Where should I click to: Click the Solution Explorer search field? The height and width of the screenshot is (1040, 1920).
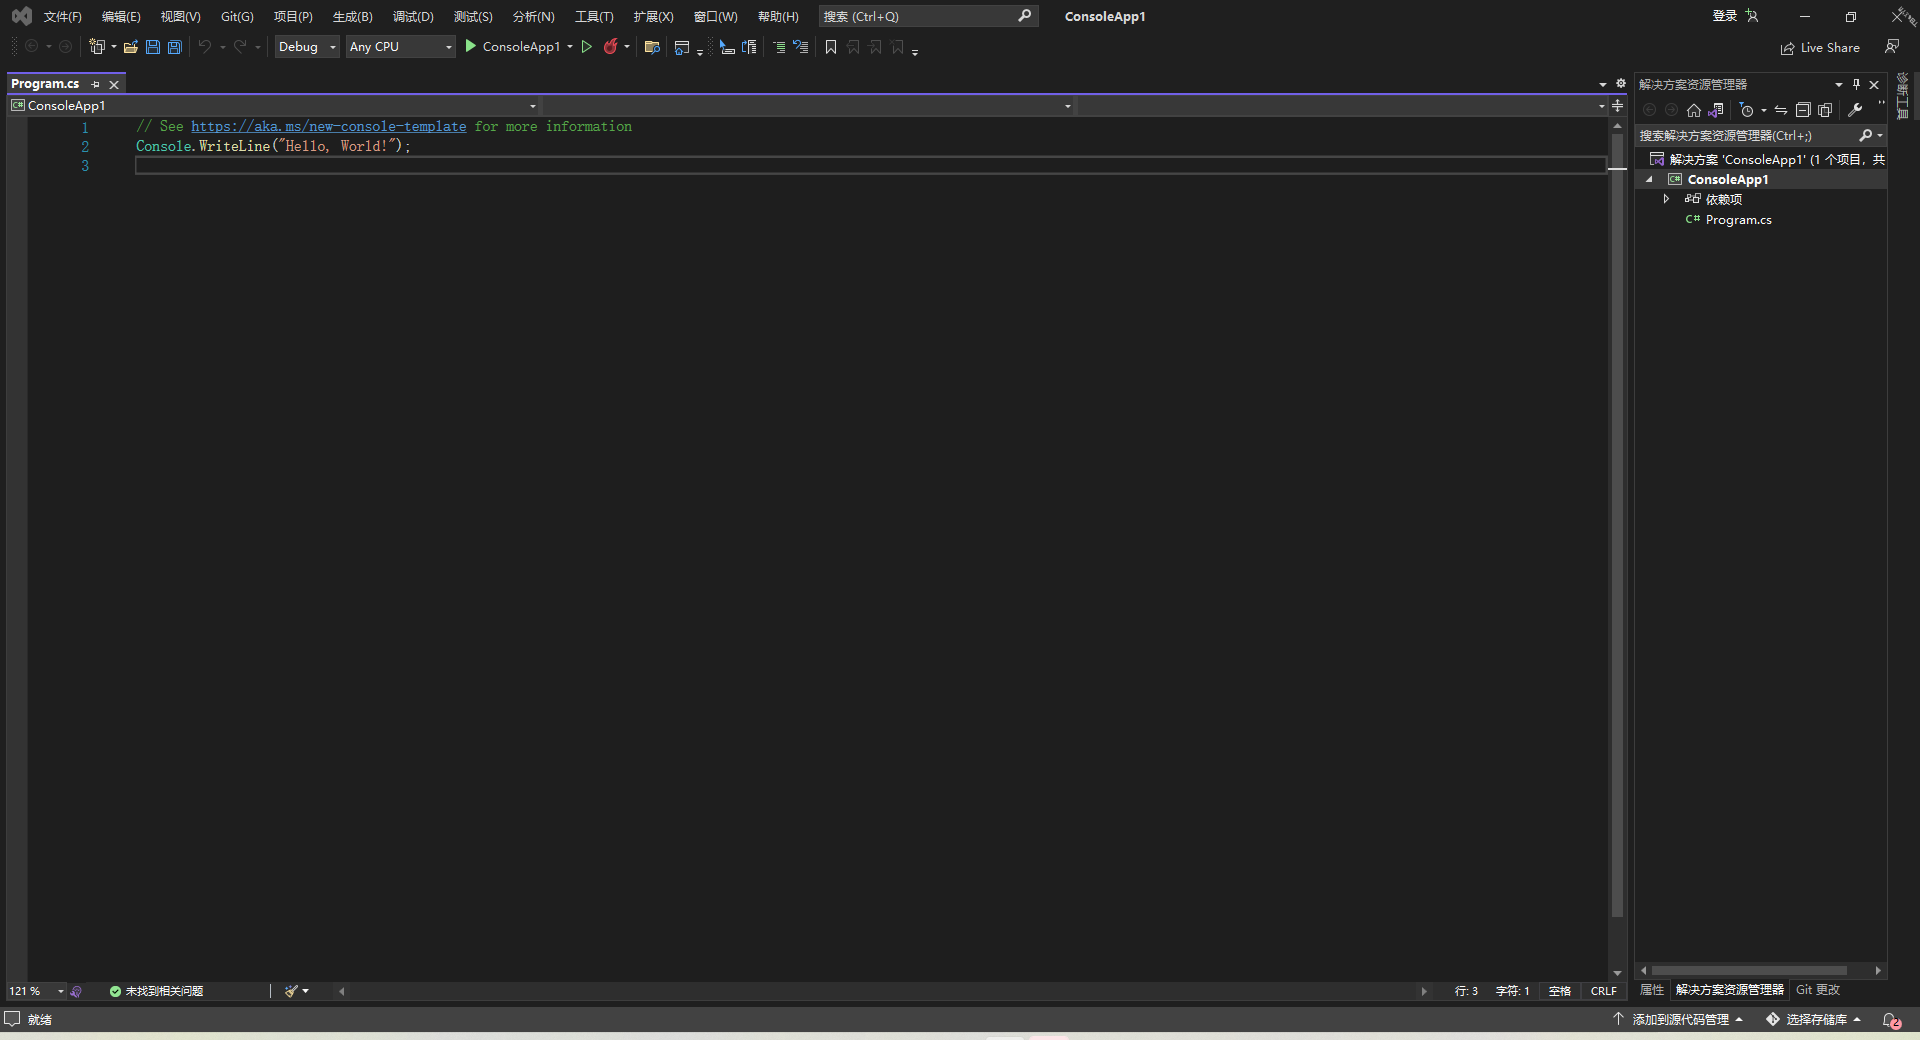[1746, 135]
